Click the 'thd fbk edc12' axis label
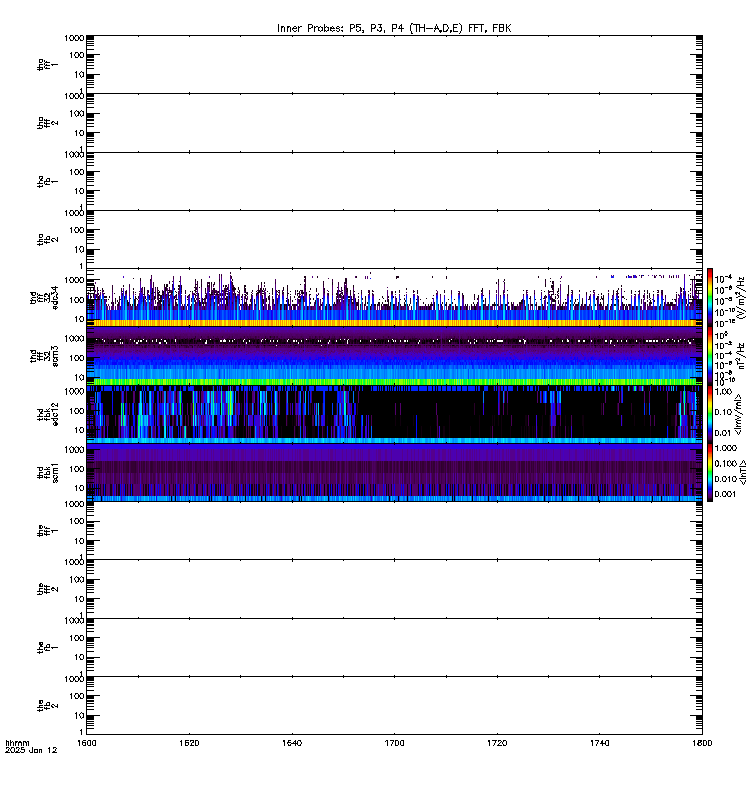This screenshot has width=750, height=800. coord(47,414)
